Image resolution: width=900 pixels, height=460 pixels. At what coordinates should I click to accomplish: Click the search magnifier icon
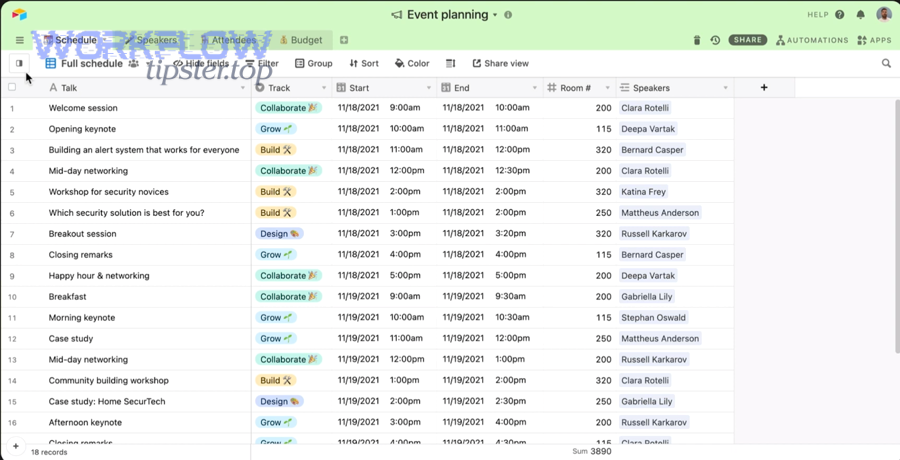(886, 63)
